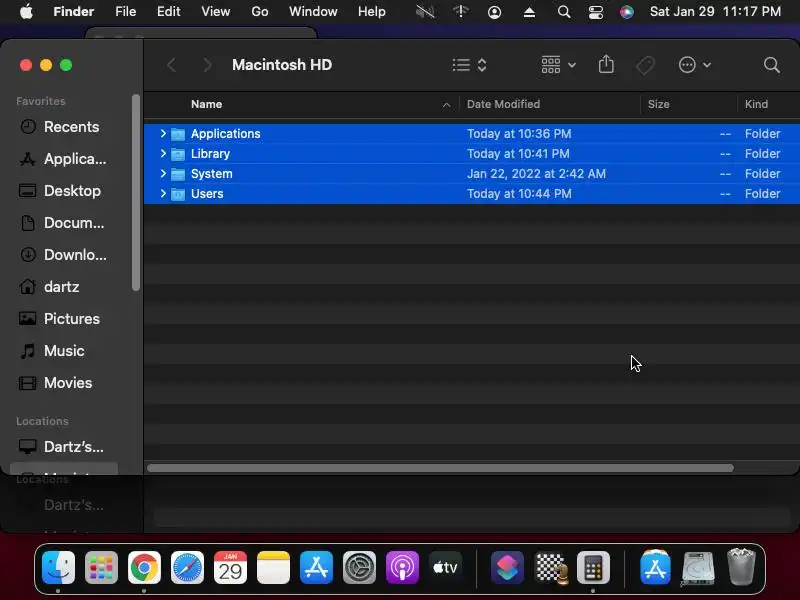Select Recents in the sidebar
This screenshot has height=600, width=800.
64,127
